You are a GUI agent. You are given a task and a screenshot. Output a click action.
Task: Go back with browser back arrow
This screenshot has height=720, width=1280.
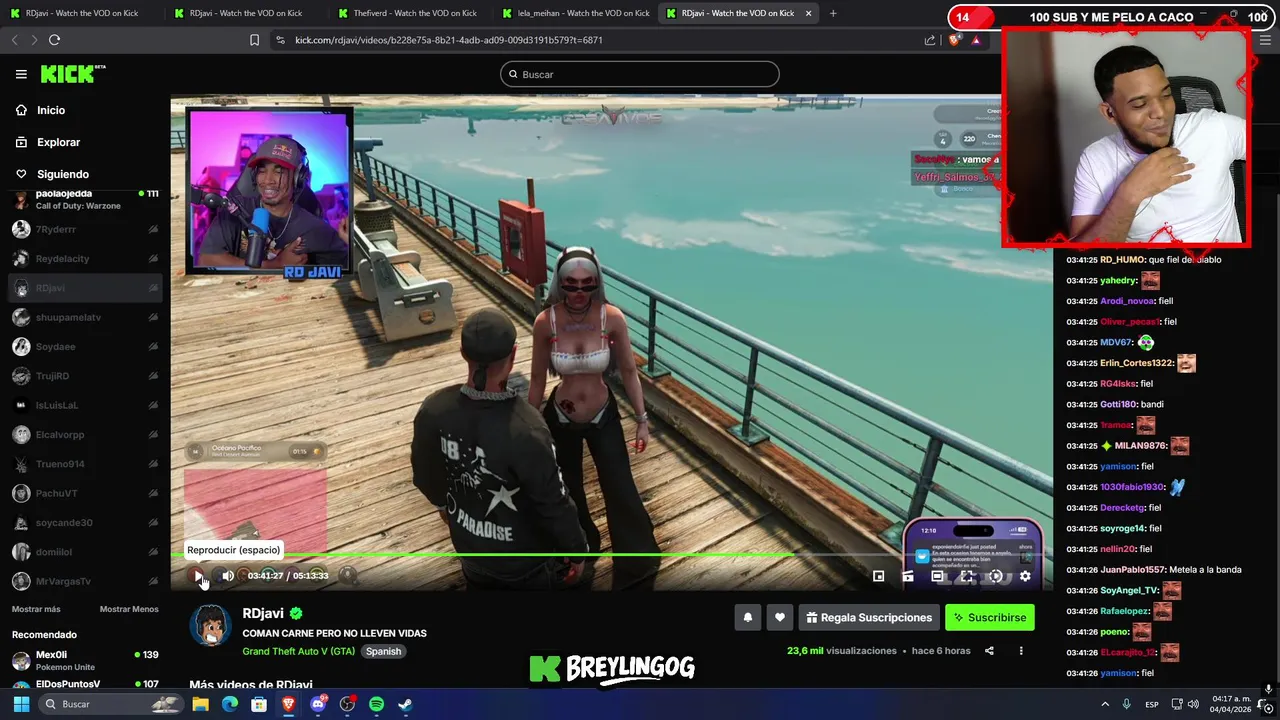point(14,40)
